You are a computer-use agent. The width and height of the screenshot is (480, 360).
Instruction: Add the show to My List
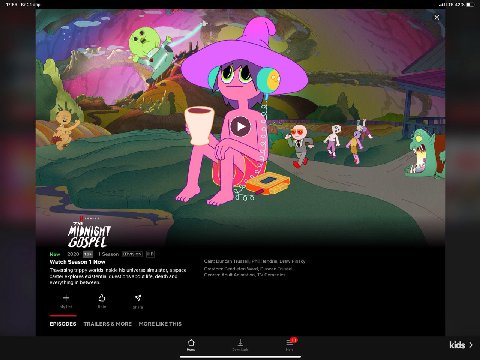(66, 301)
